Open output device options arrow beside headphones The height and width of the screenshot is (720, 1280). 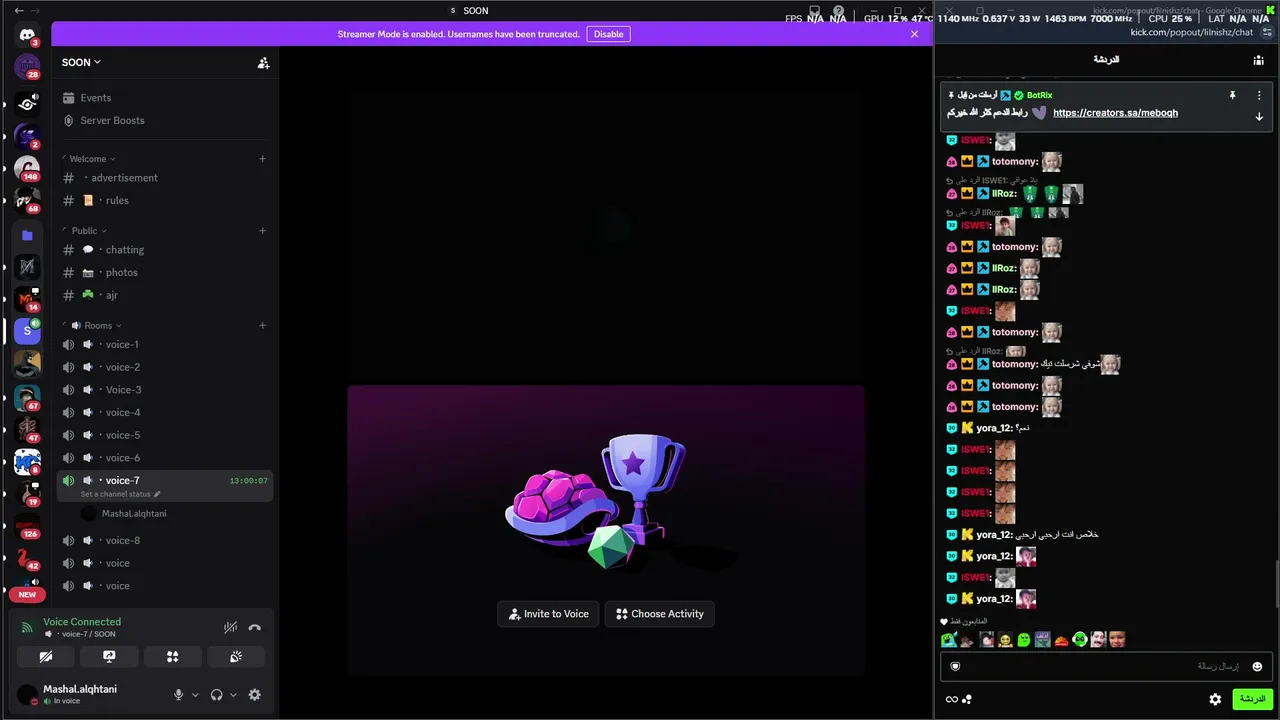point(233,695)
